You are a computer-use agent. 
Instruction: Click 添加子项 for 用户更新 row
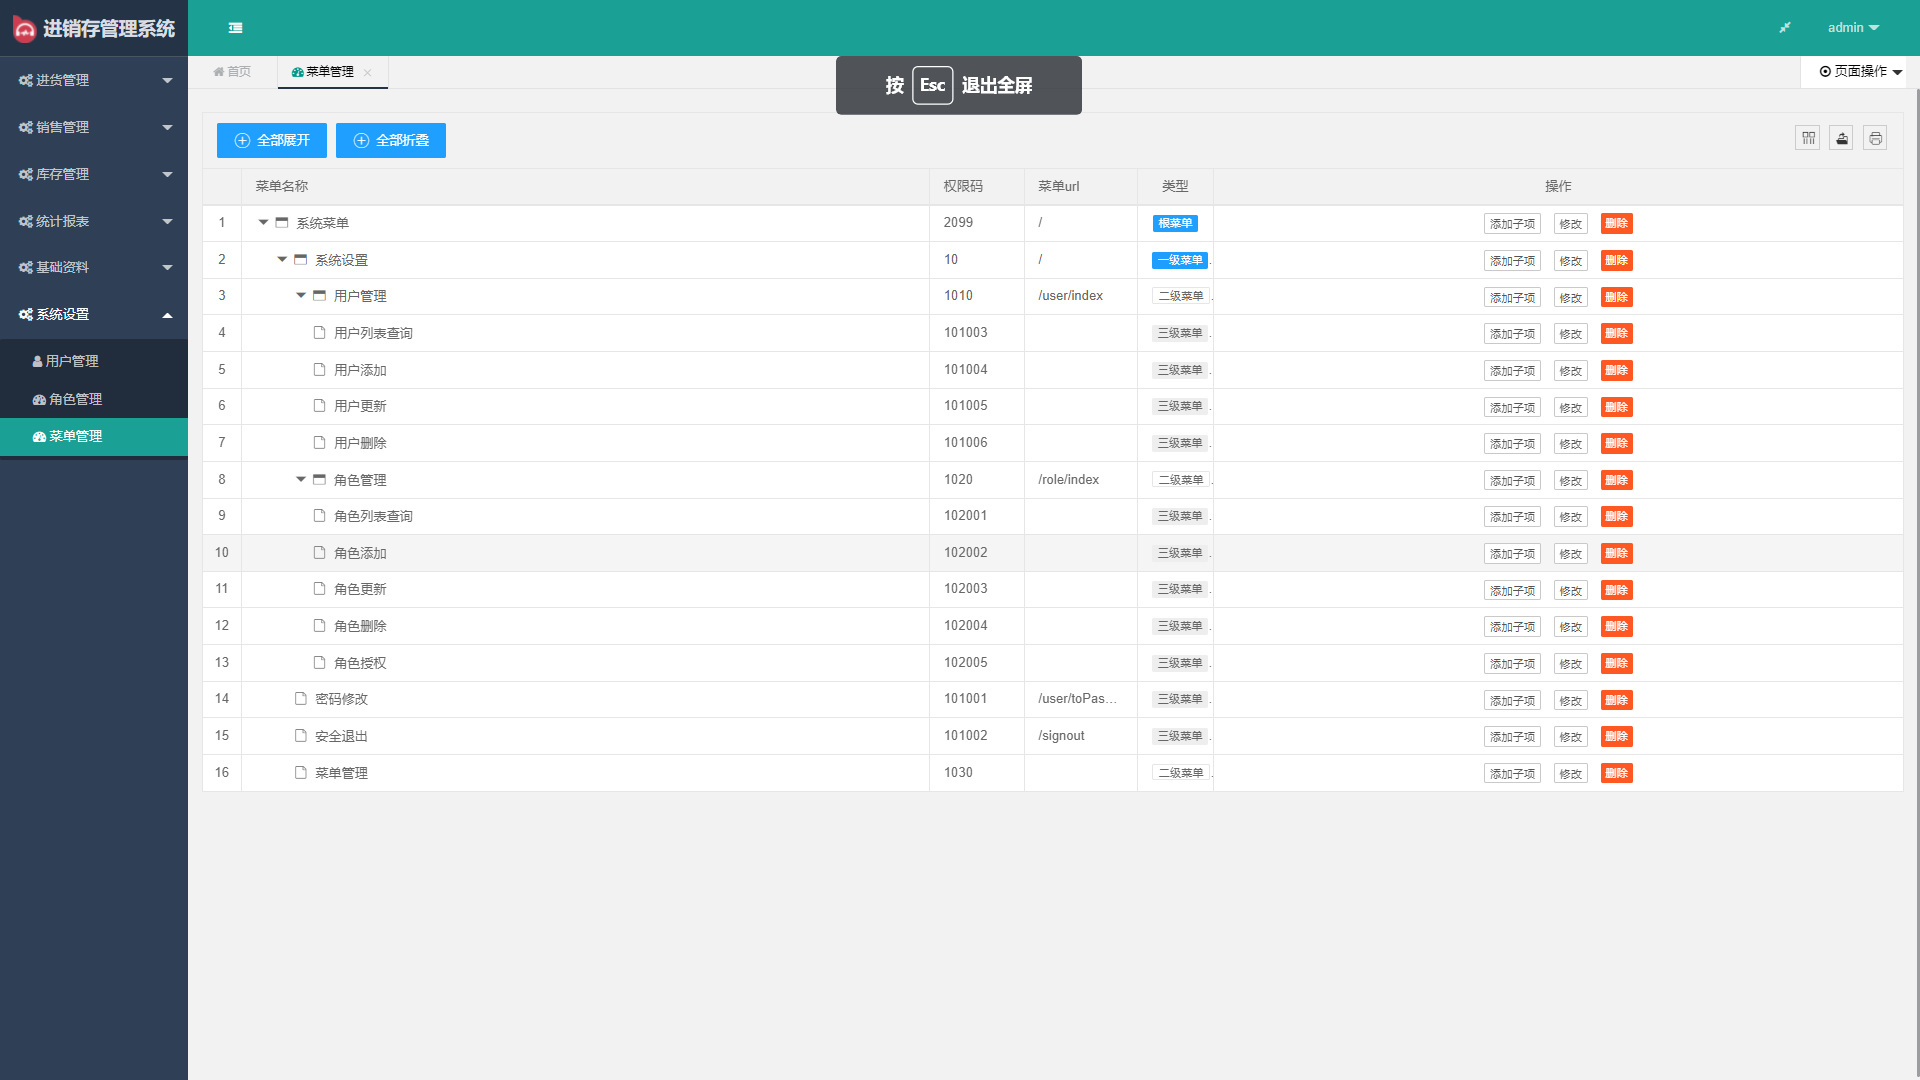1512,407
